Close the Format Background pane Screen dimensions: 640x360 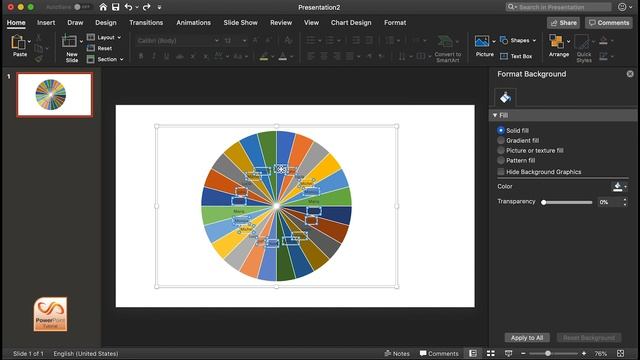[x=630, y=74]
